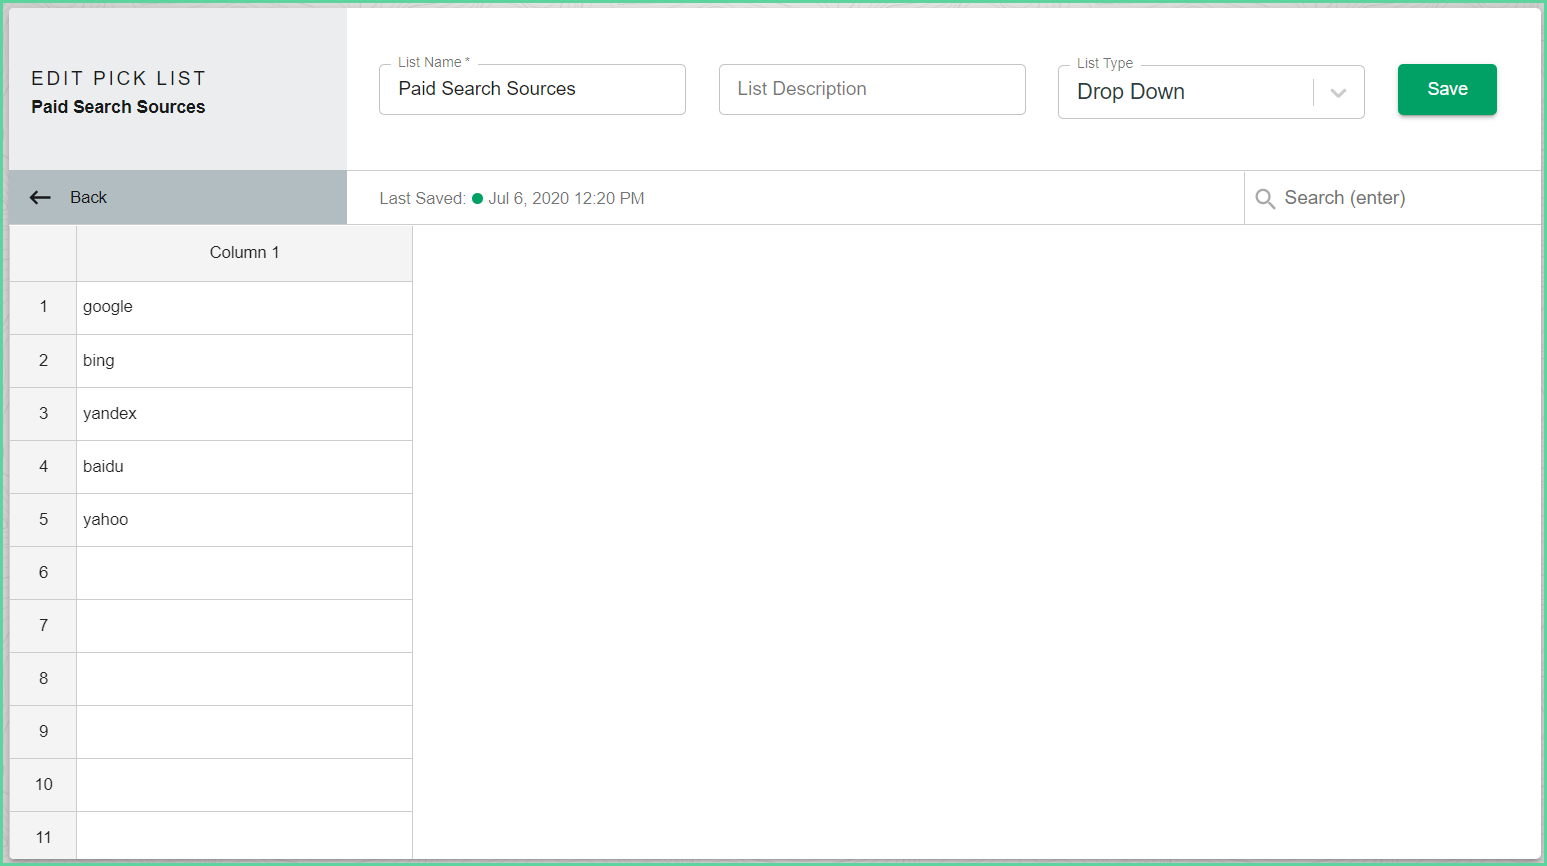
Task: Select the google cell
Action: (x=244, y=308)
